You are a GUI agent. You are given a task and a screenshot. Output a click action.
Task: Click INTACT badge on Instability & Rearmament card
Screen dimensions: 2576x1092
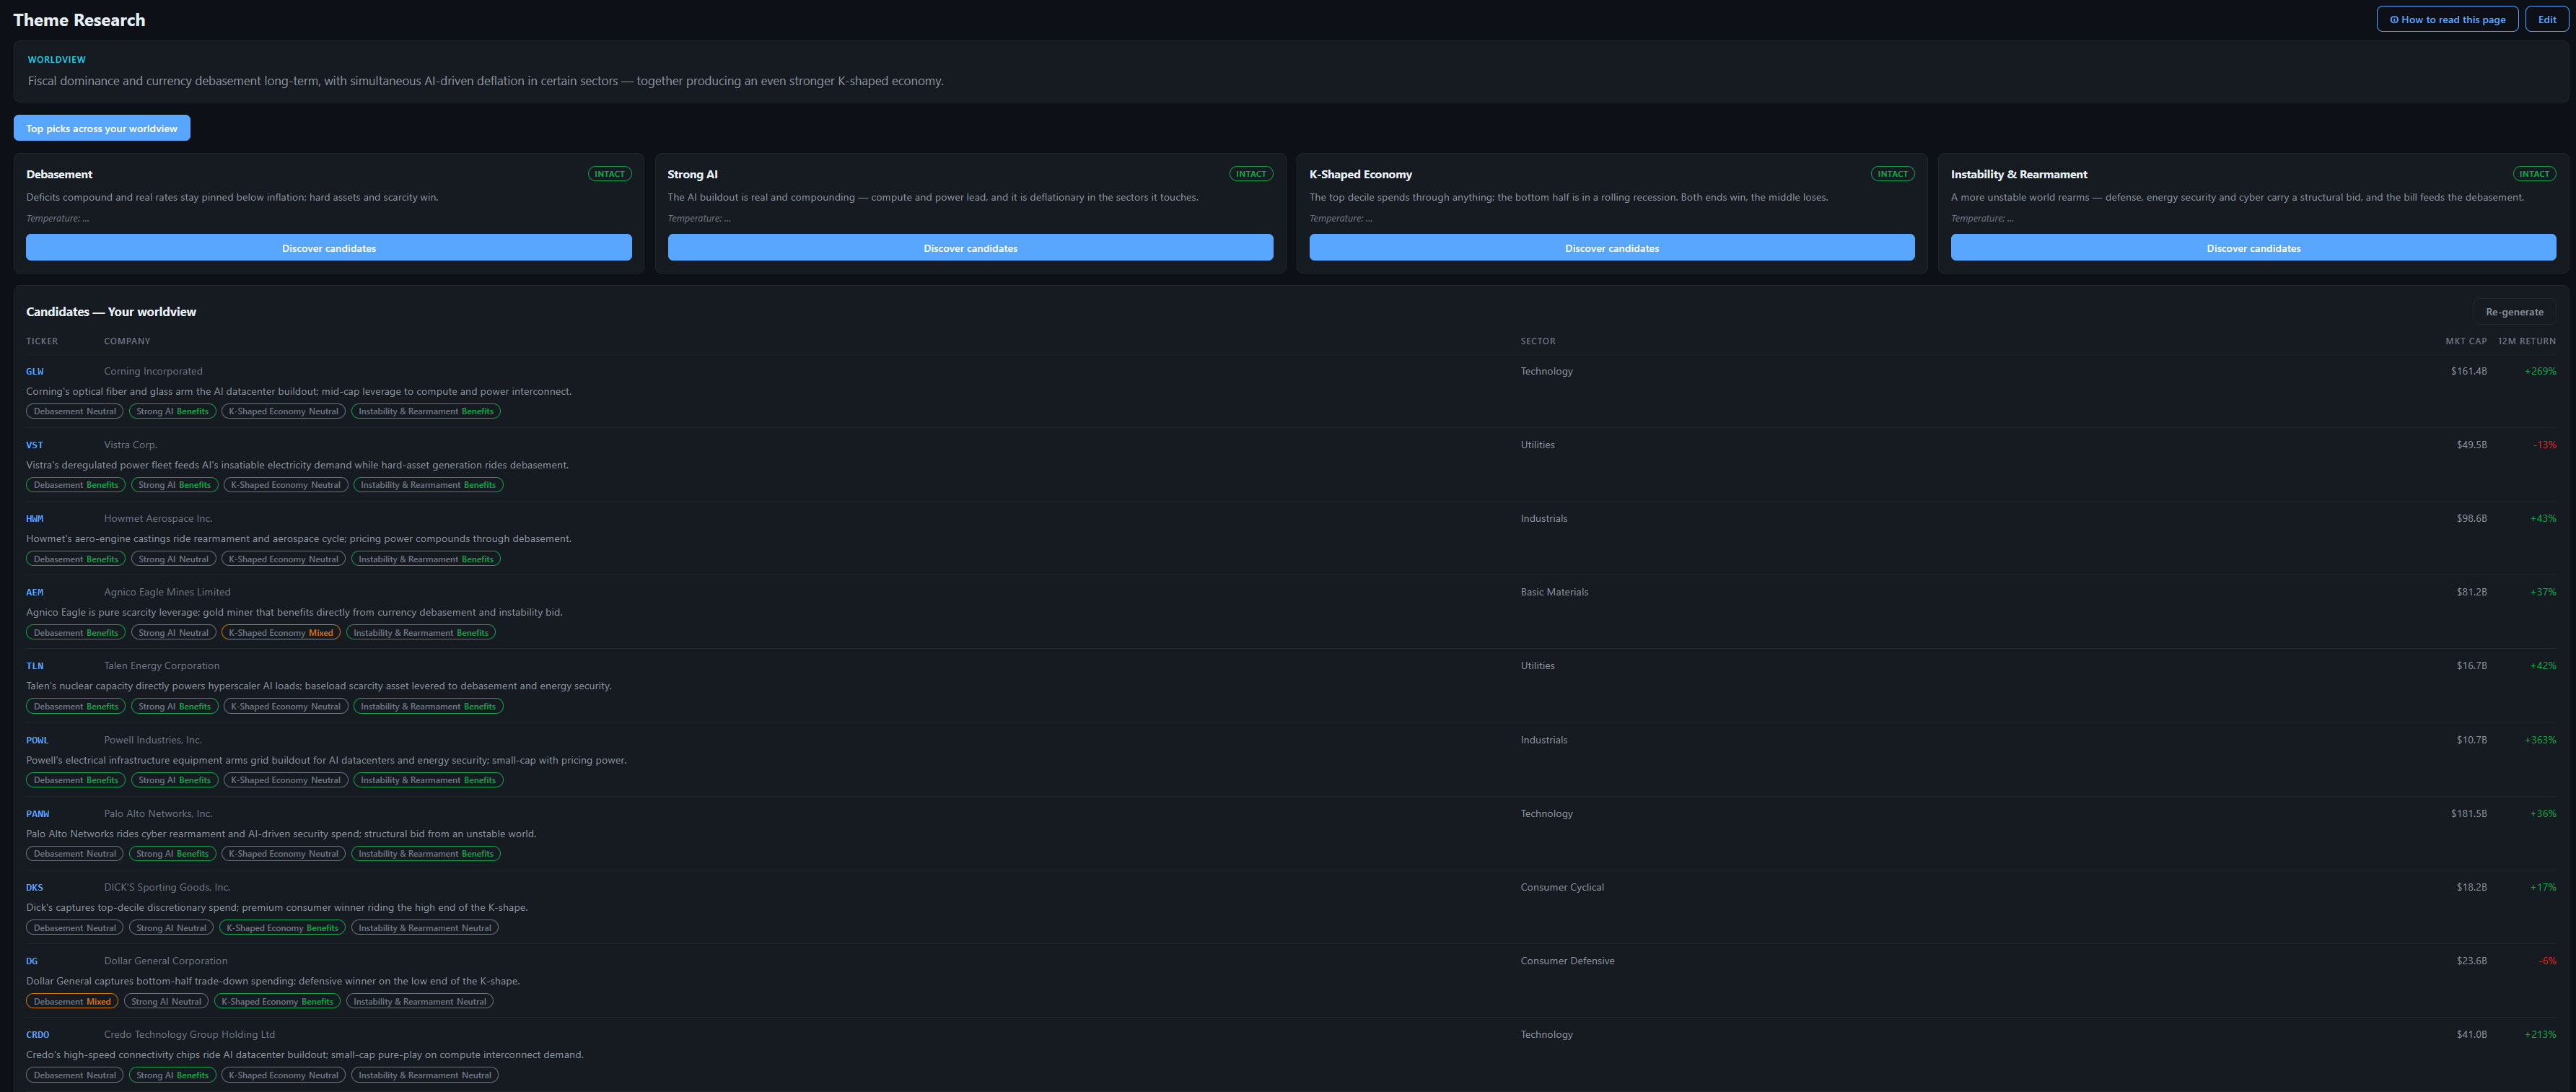(x=2534, y=174)
